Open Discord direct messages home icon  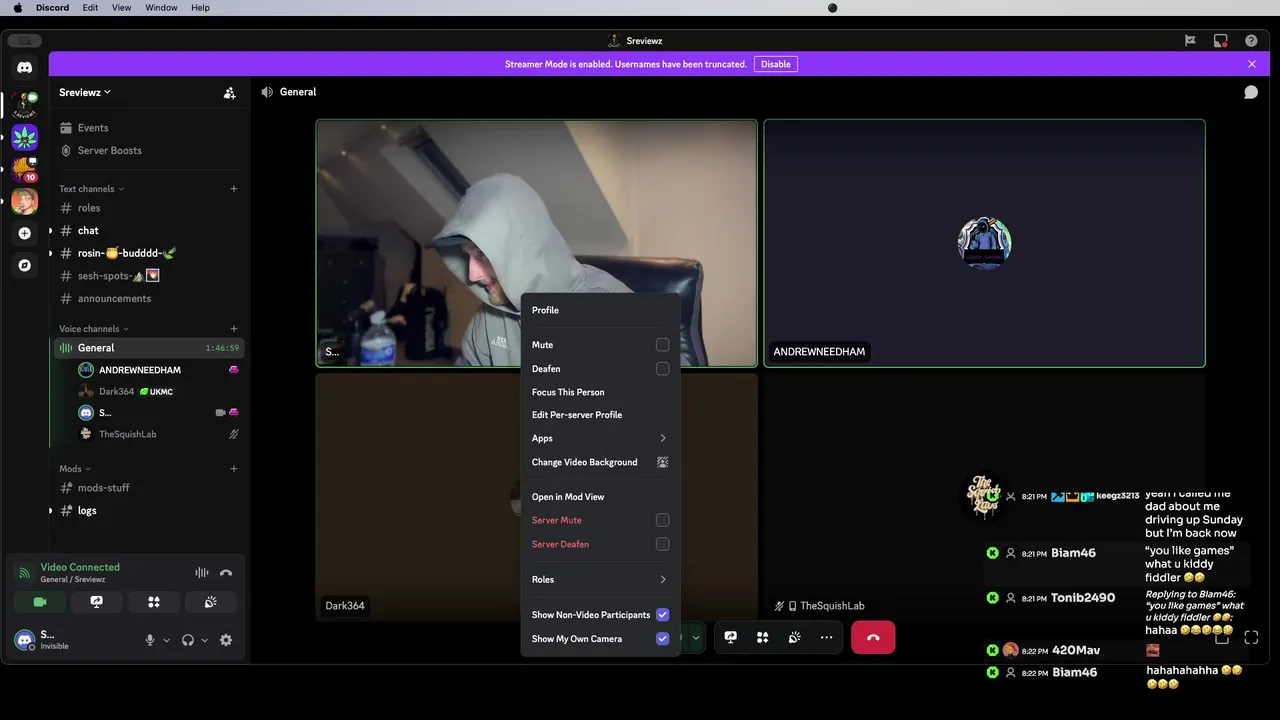[x=25, y=68]
